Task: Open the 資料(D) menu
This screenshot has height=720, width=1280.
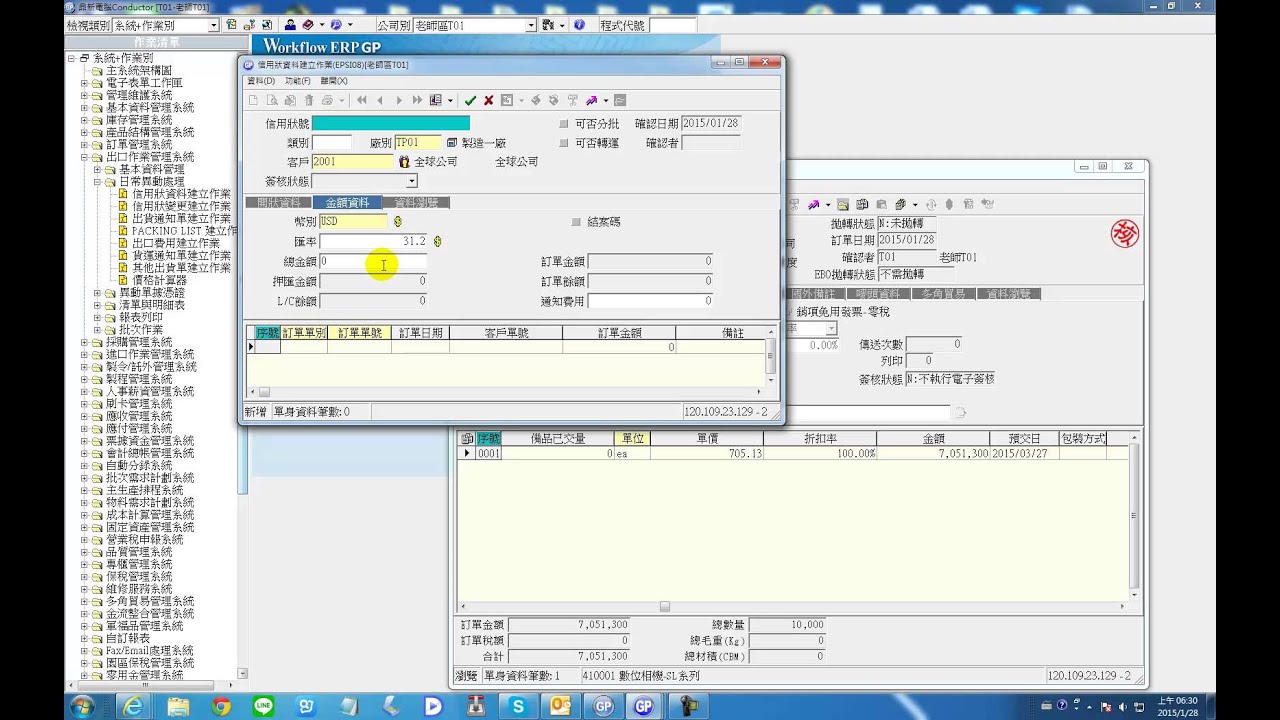Action: point(260,81)
